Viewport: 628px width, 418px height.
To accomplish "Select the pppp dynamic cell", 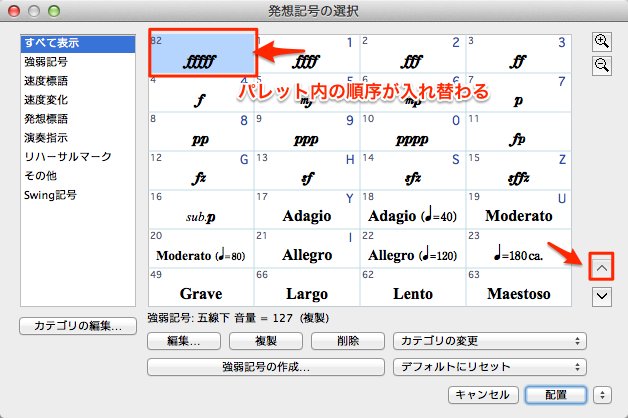I will [x=413, y=131].
